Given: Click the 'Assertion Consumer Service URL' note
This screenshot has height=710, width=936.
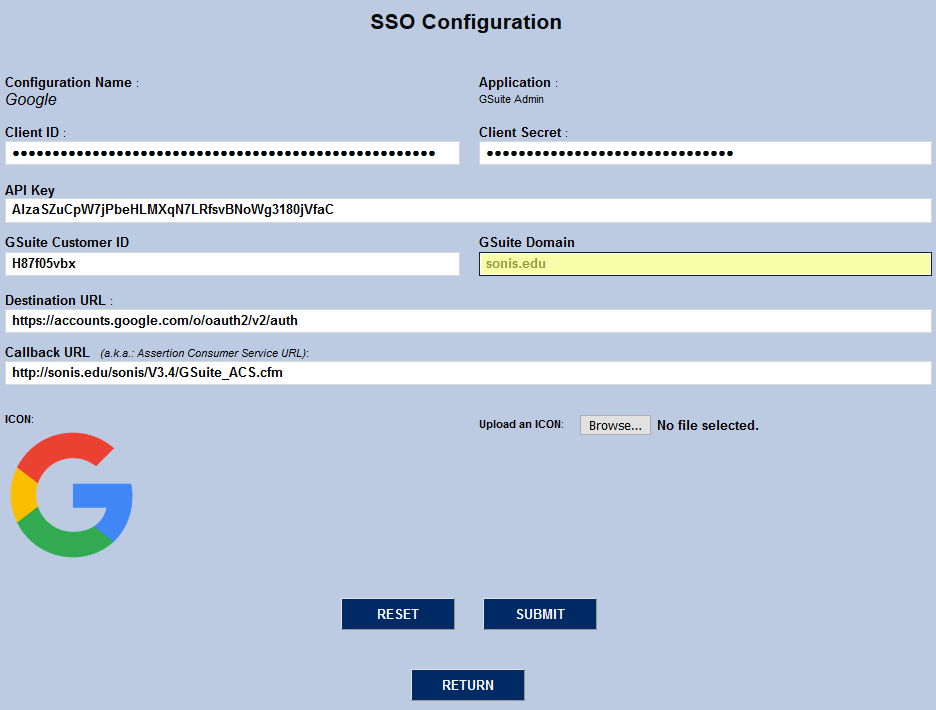Looking at the screenshot, I should [x=204, y=353].
